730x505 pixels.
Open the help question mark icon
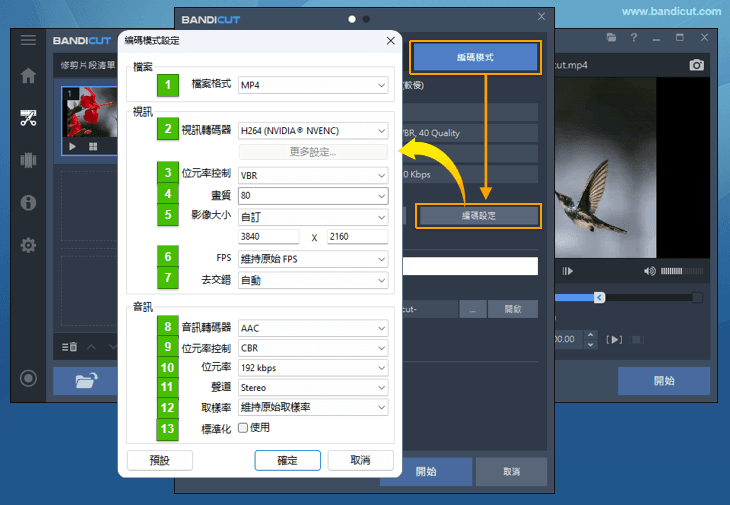pyautogui.click(x=634, y=38)
